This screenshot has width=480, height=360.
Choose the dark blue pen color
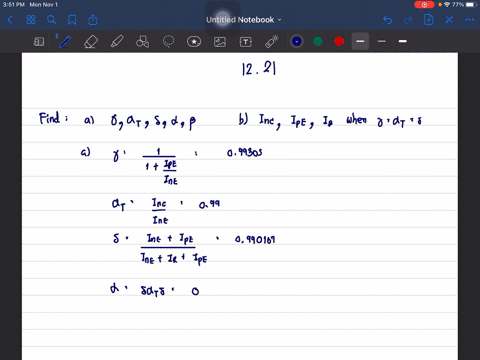click(296, 41)
